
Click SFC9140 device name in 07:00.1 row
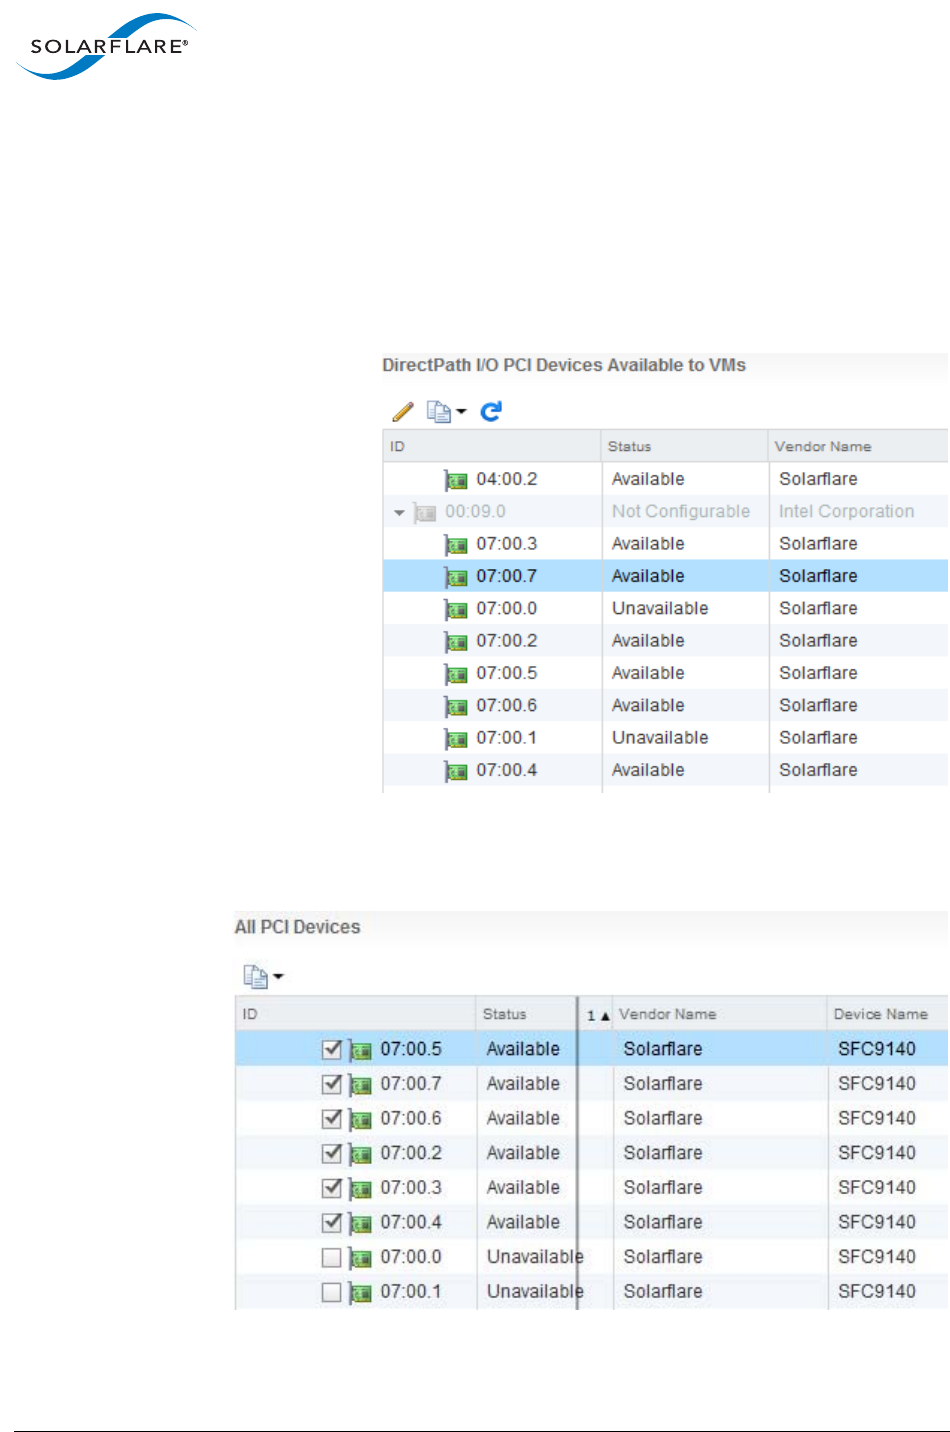pos(877,1291)
